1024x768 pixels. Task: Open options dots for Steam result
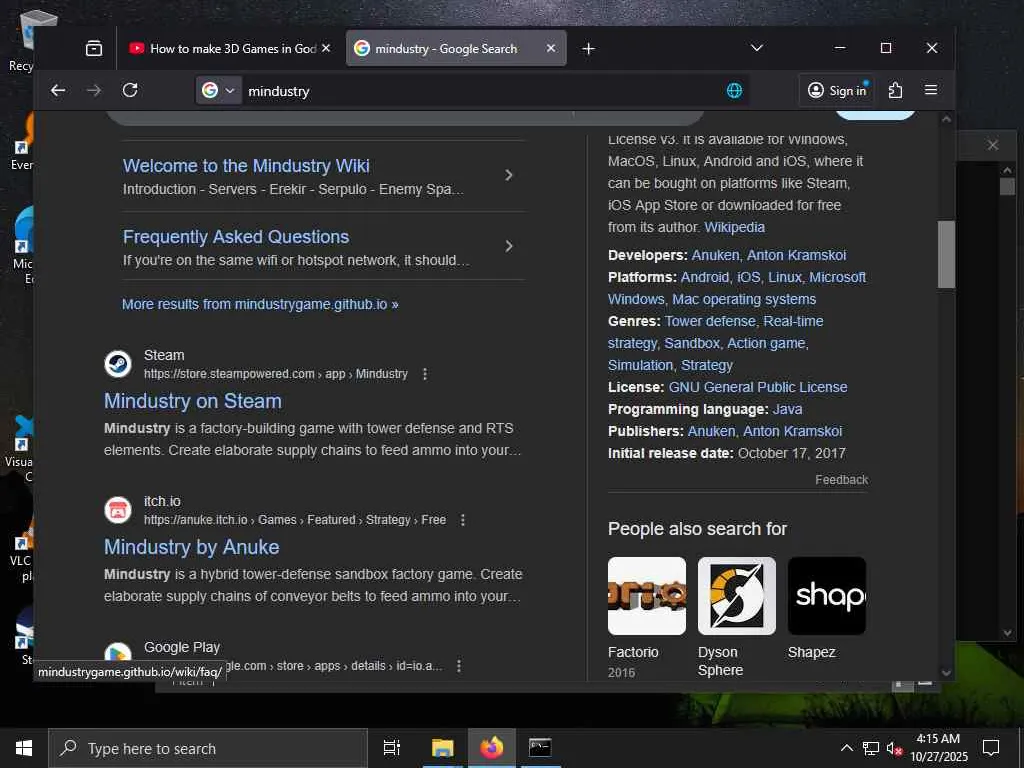click(425, 374)
